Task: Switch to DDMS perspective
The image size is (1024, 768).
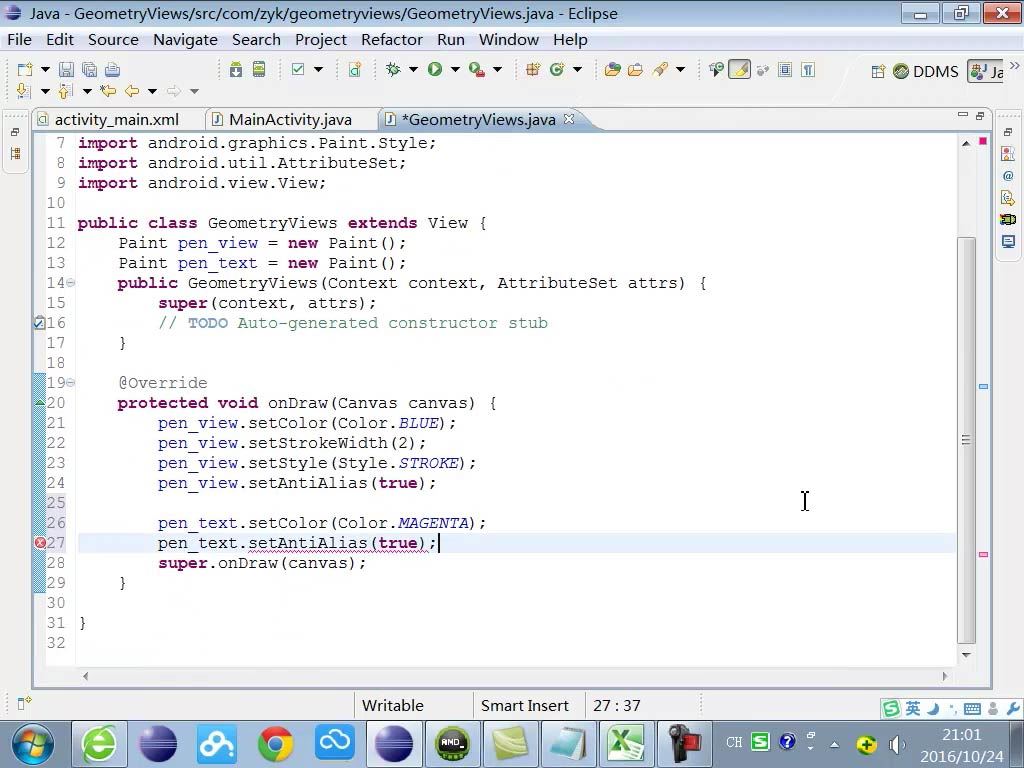Action: 926,71
